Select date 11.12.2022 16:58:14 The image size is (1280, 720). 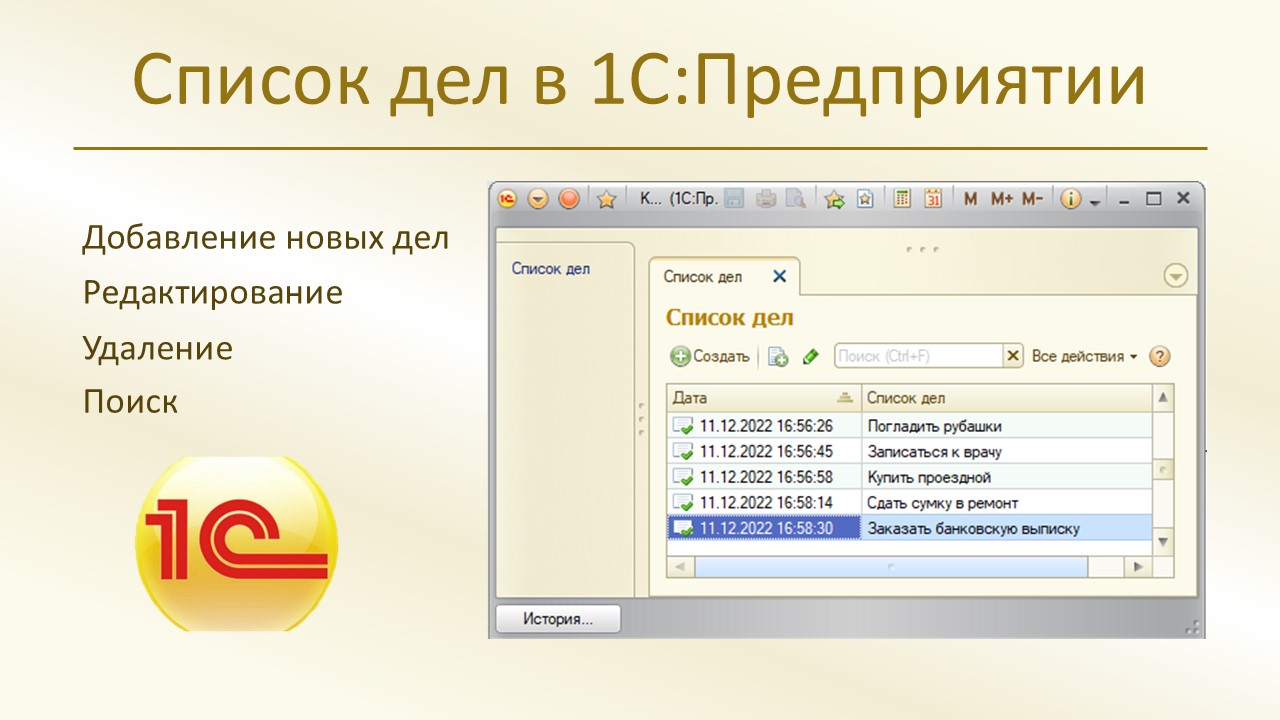point(766,502)
